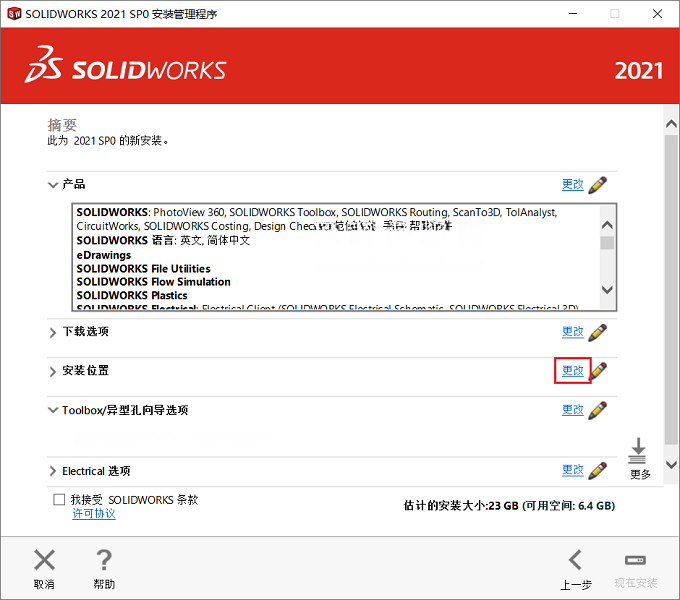Screen dimensions: 680x600
Task: Click the pencil icon in Toolbox/异型孔向导选项 row
Action: coord(598,410)
